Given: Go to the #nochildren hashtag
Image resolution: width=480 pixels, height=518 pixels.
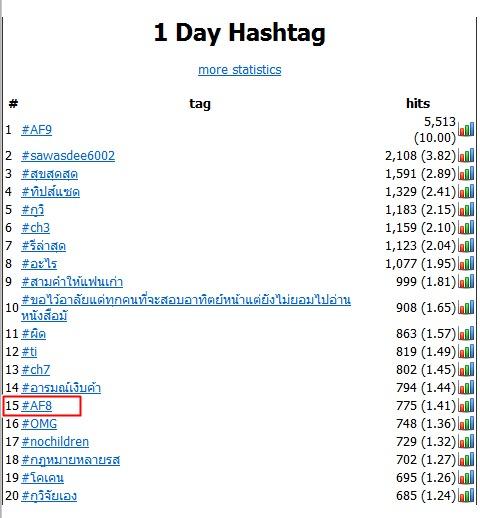Looking at the screenshot, I should click(x=55, y=441).
